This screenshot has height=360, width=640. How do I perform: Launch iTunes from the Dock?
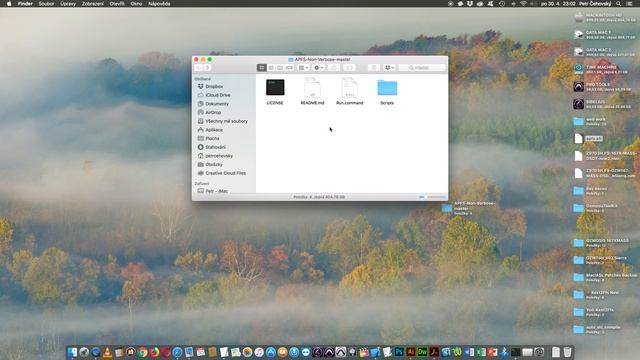(259, 352)
